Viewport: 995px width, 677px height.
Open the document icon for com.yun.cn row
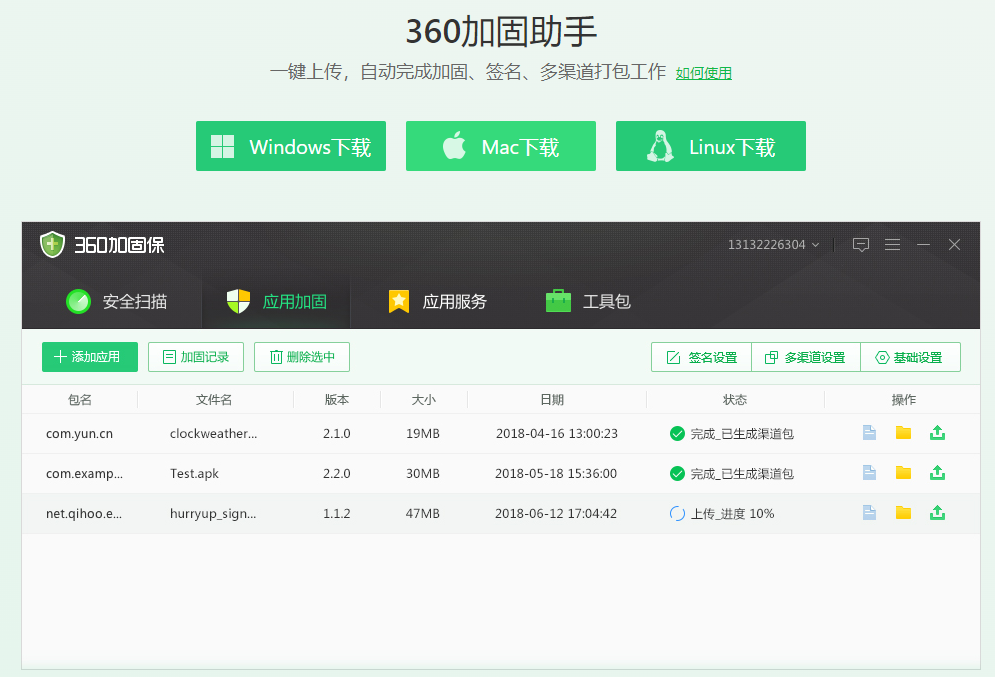[869, 433]
